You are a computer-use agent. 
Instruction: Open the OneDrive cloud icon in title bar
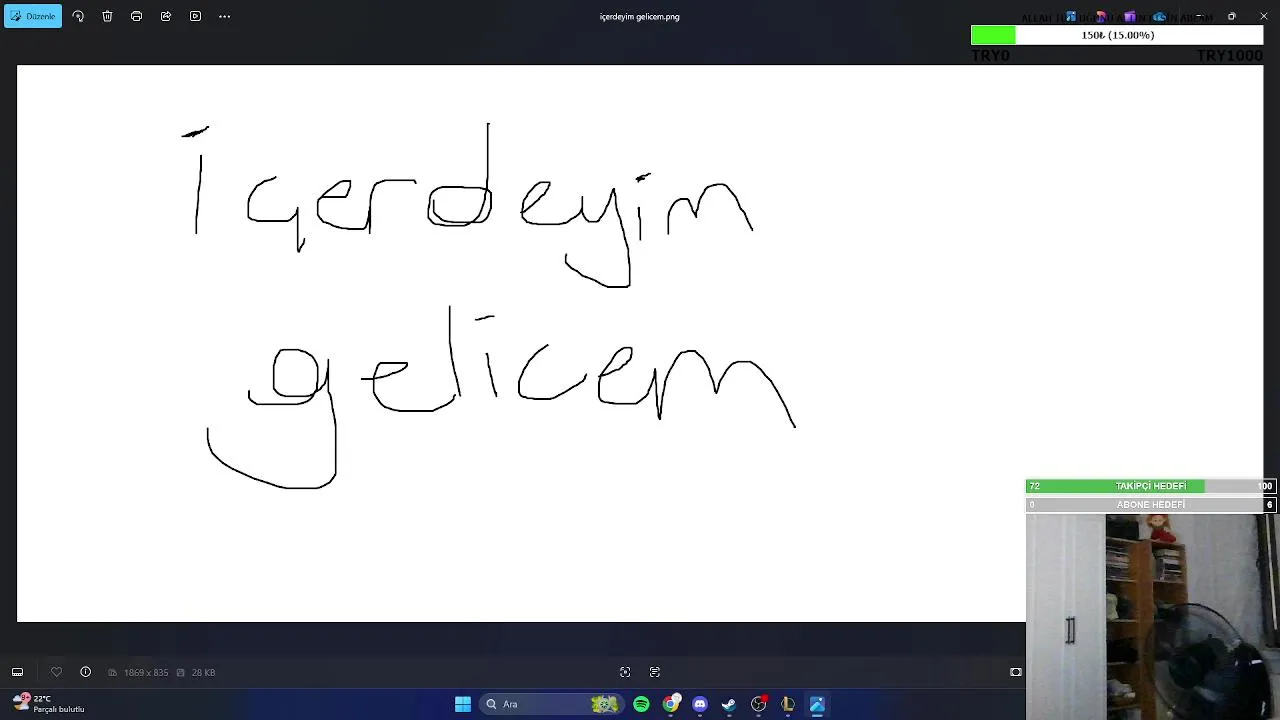1159,17
